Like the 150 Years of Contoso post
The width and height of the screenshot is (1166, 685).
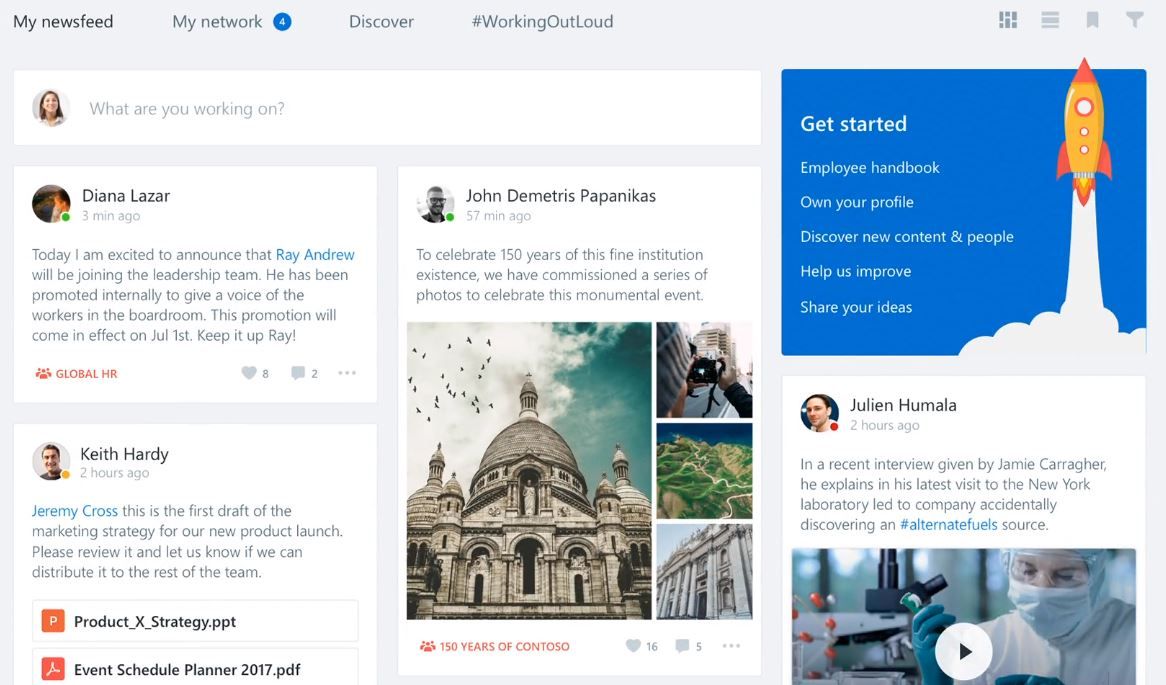tap(633, 646)
